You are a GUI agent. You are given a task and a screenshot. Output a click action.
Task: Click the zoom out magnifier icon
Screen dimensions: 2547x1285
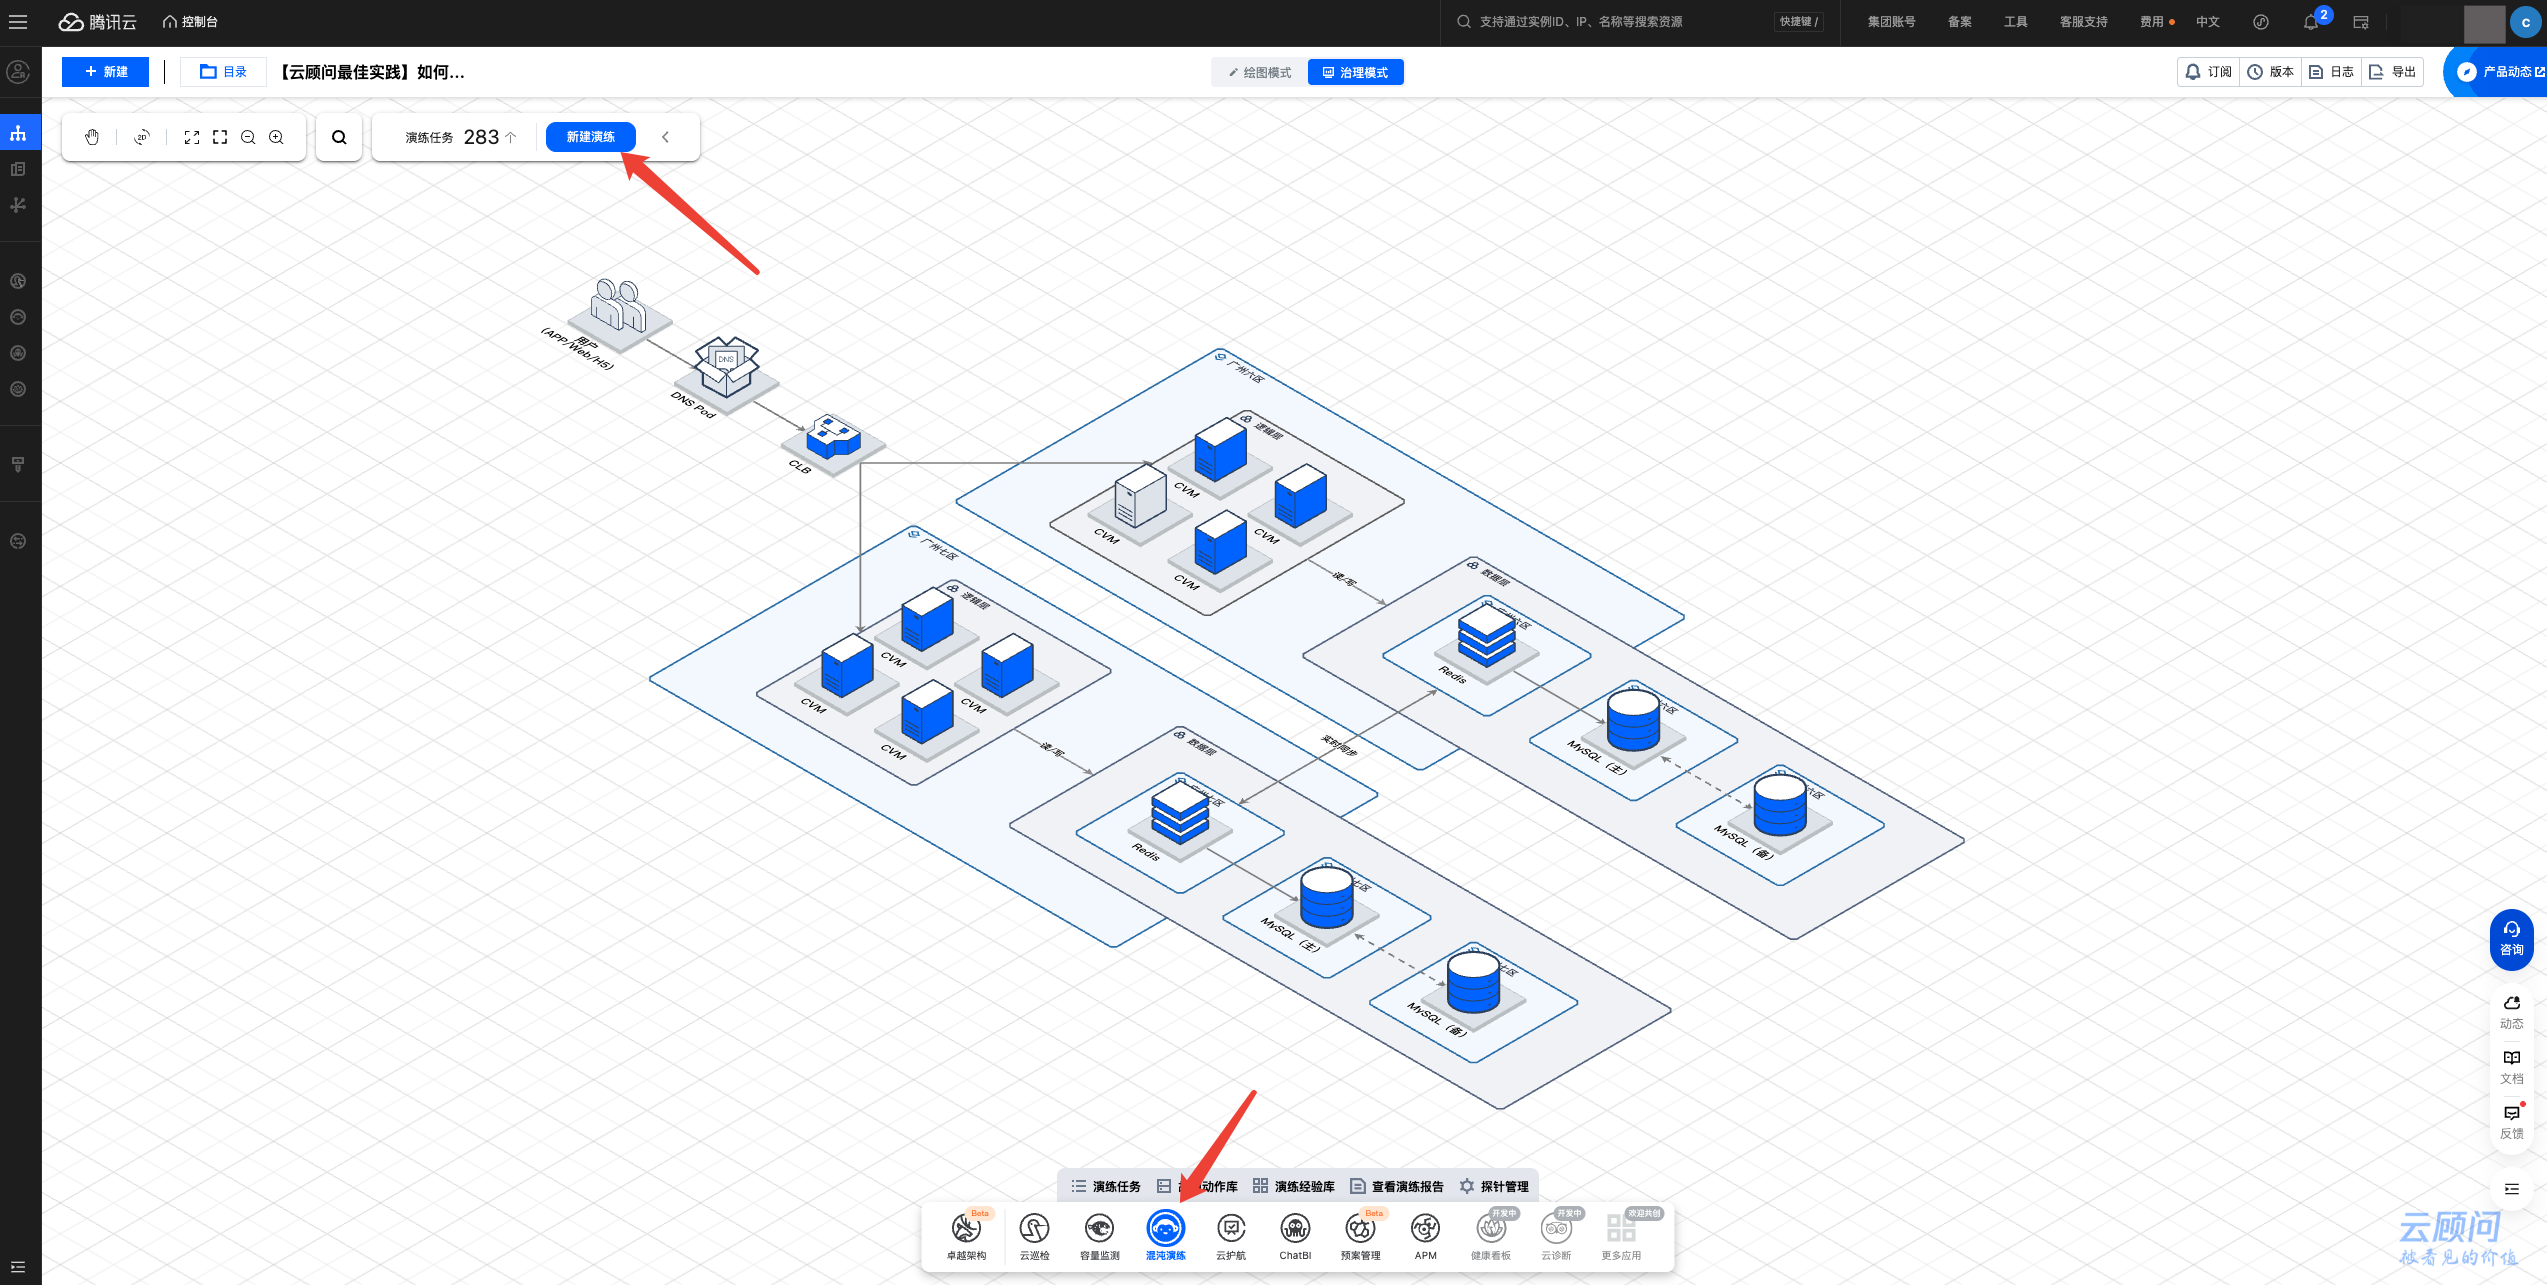pyautogui.click(x=248, y=137)
